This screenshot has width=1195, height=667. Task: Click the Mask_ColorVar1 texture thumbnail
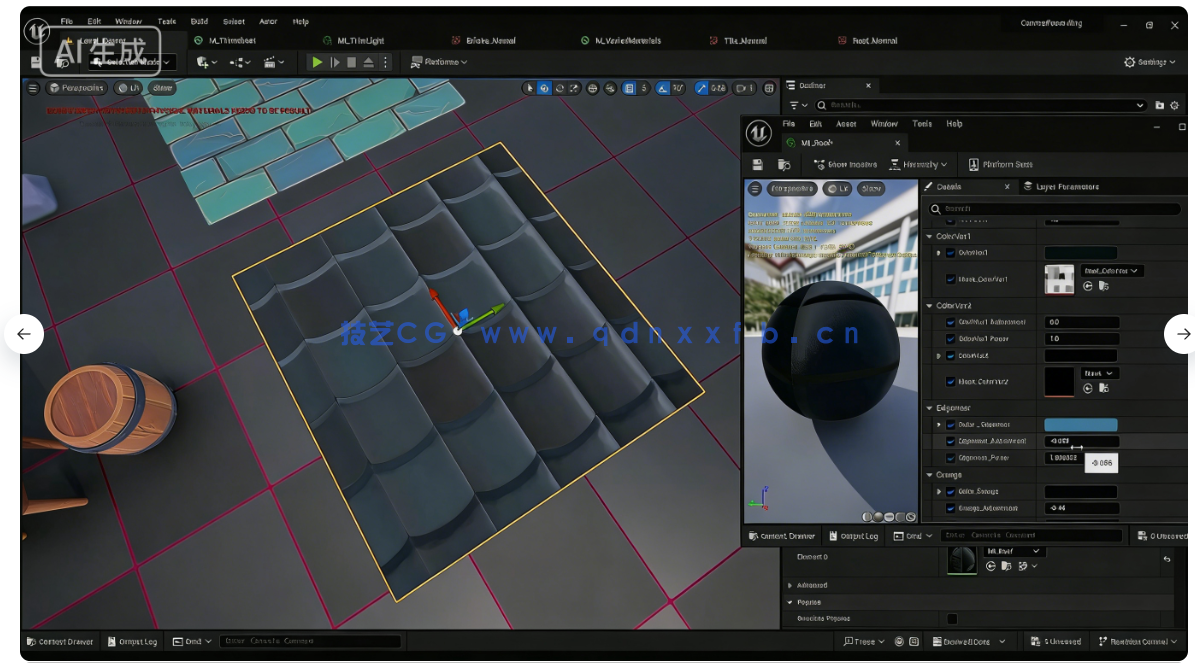coord(1060,280)
